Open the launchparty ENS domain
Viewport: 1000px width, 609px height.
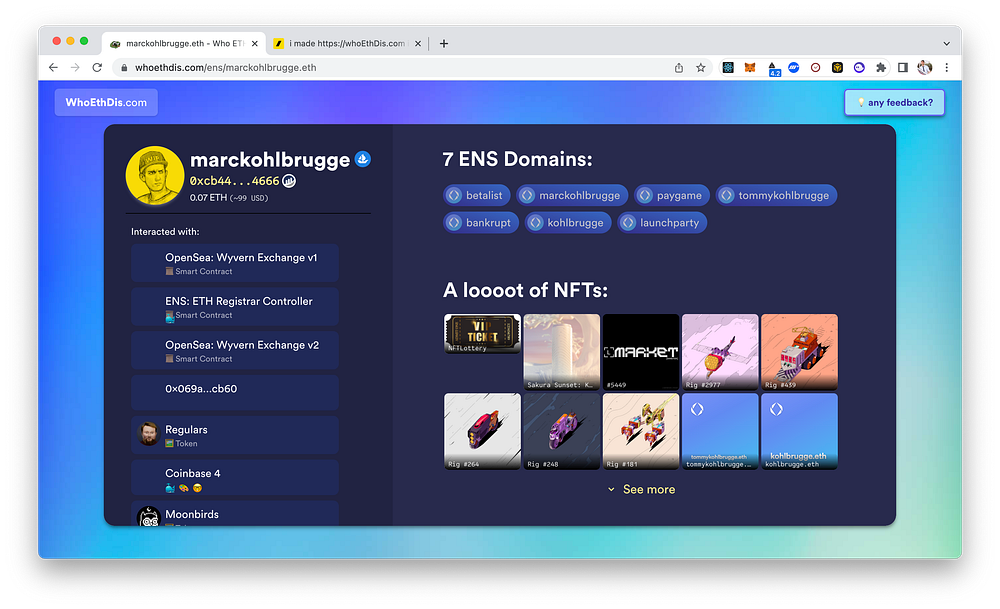pos(662,223)
